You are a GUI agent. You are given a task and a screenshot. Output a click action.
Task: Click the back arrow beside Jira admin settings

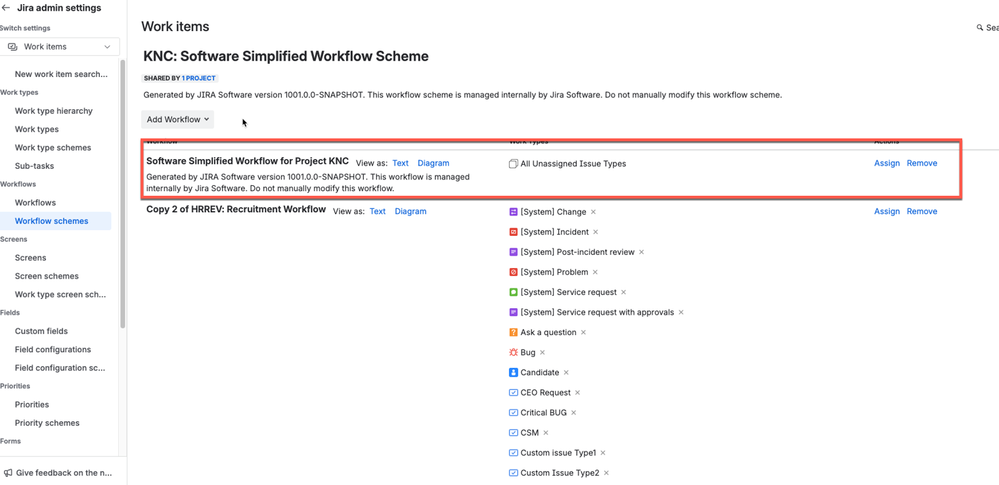click(6, 8)
